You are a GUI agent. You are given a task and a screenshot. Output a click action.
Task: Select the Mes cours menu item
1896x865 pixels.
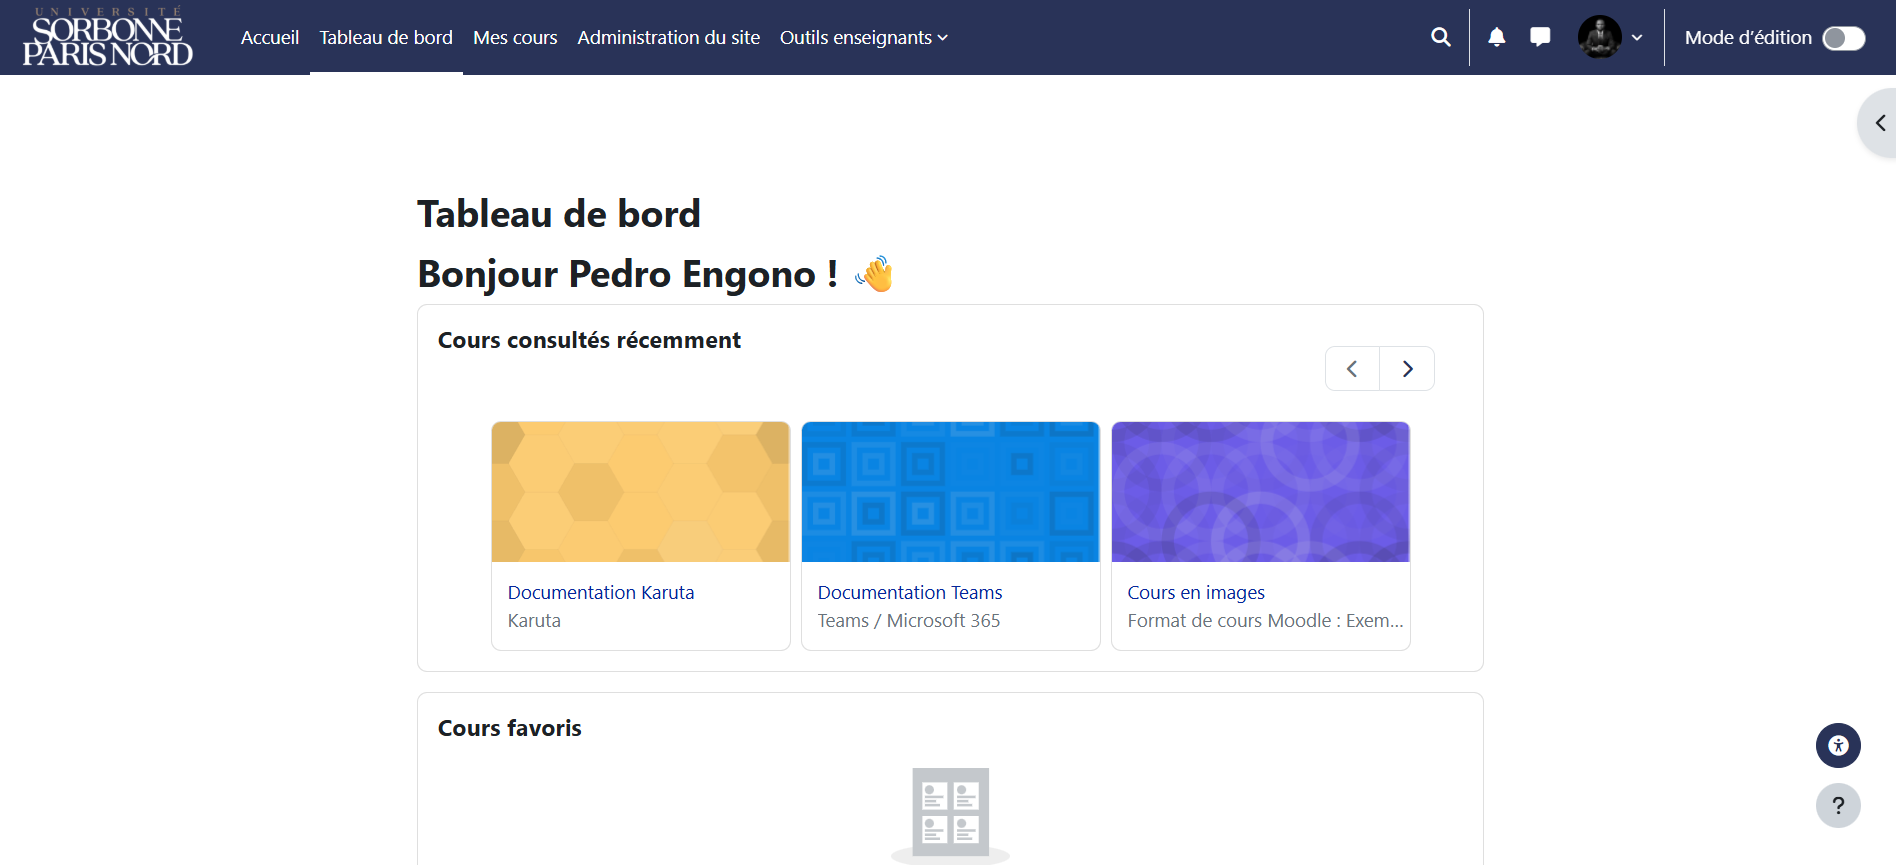[515, 38]
